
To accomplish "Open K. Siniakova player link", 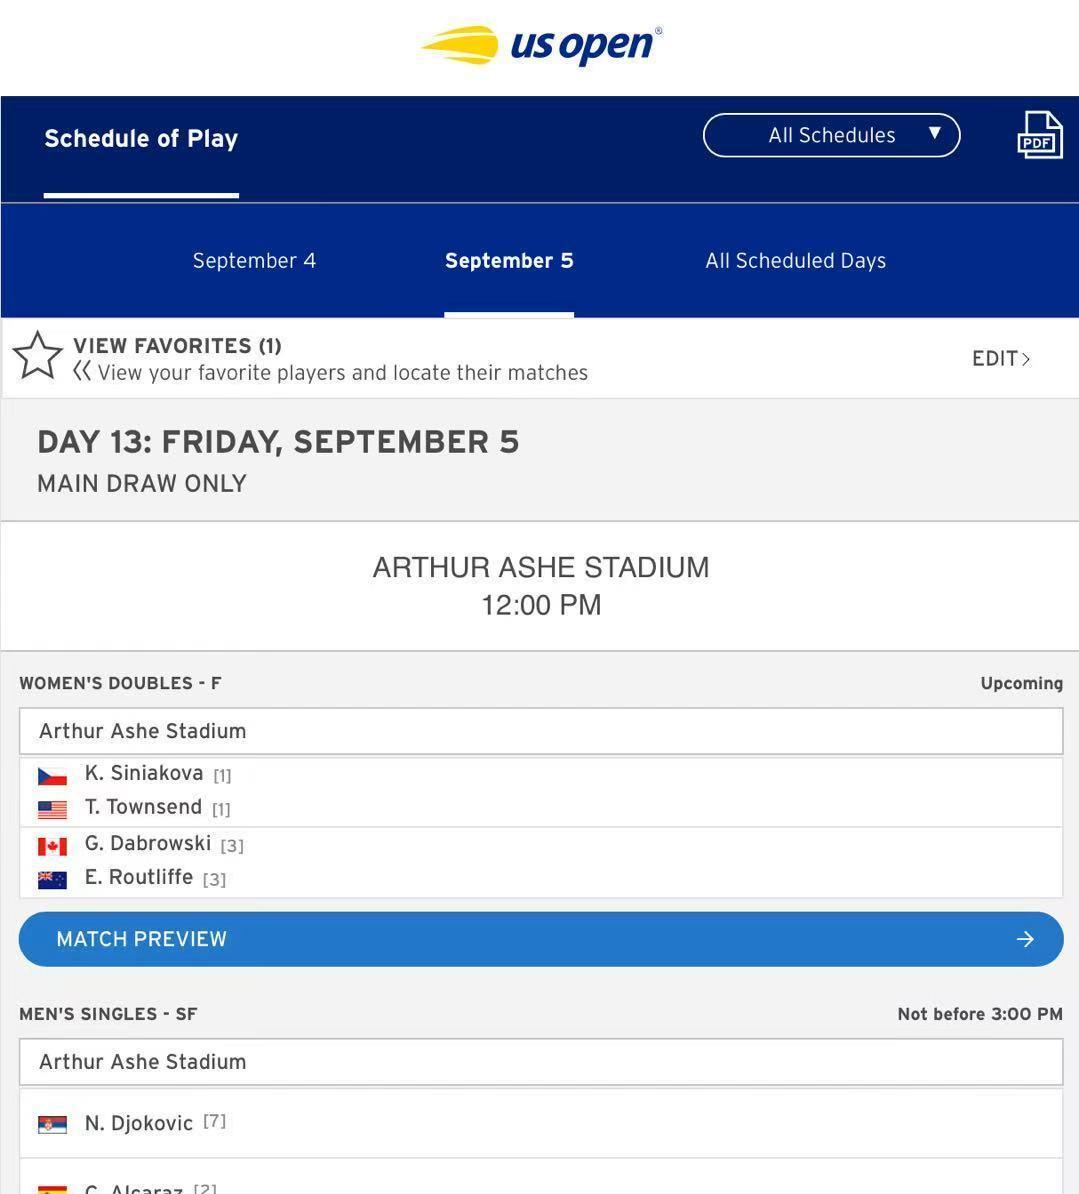I will [x=144, y=773].
